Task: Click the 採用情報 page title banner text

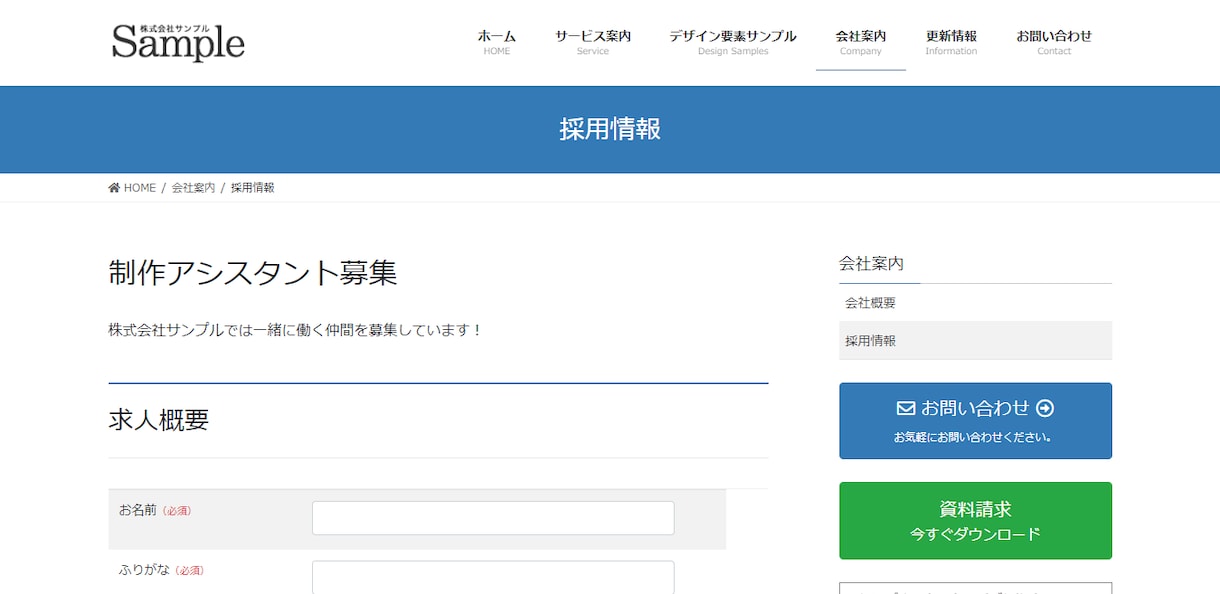Action: [x=610, y=129]
